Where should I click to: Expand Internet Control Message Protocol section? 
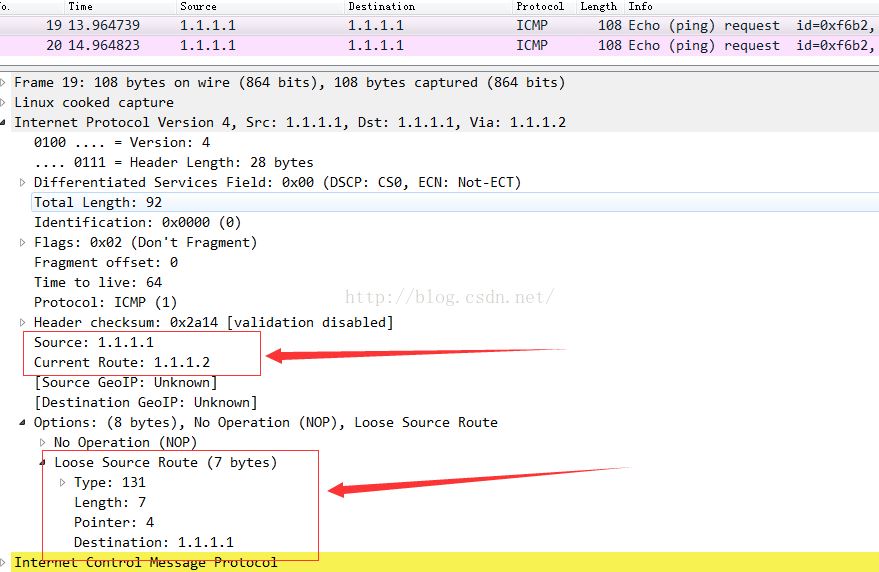5,562
